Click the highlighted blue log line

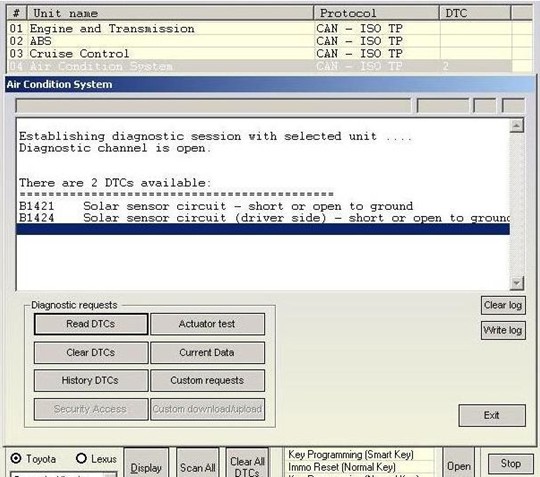(263, 229)
